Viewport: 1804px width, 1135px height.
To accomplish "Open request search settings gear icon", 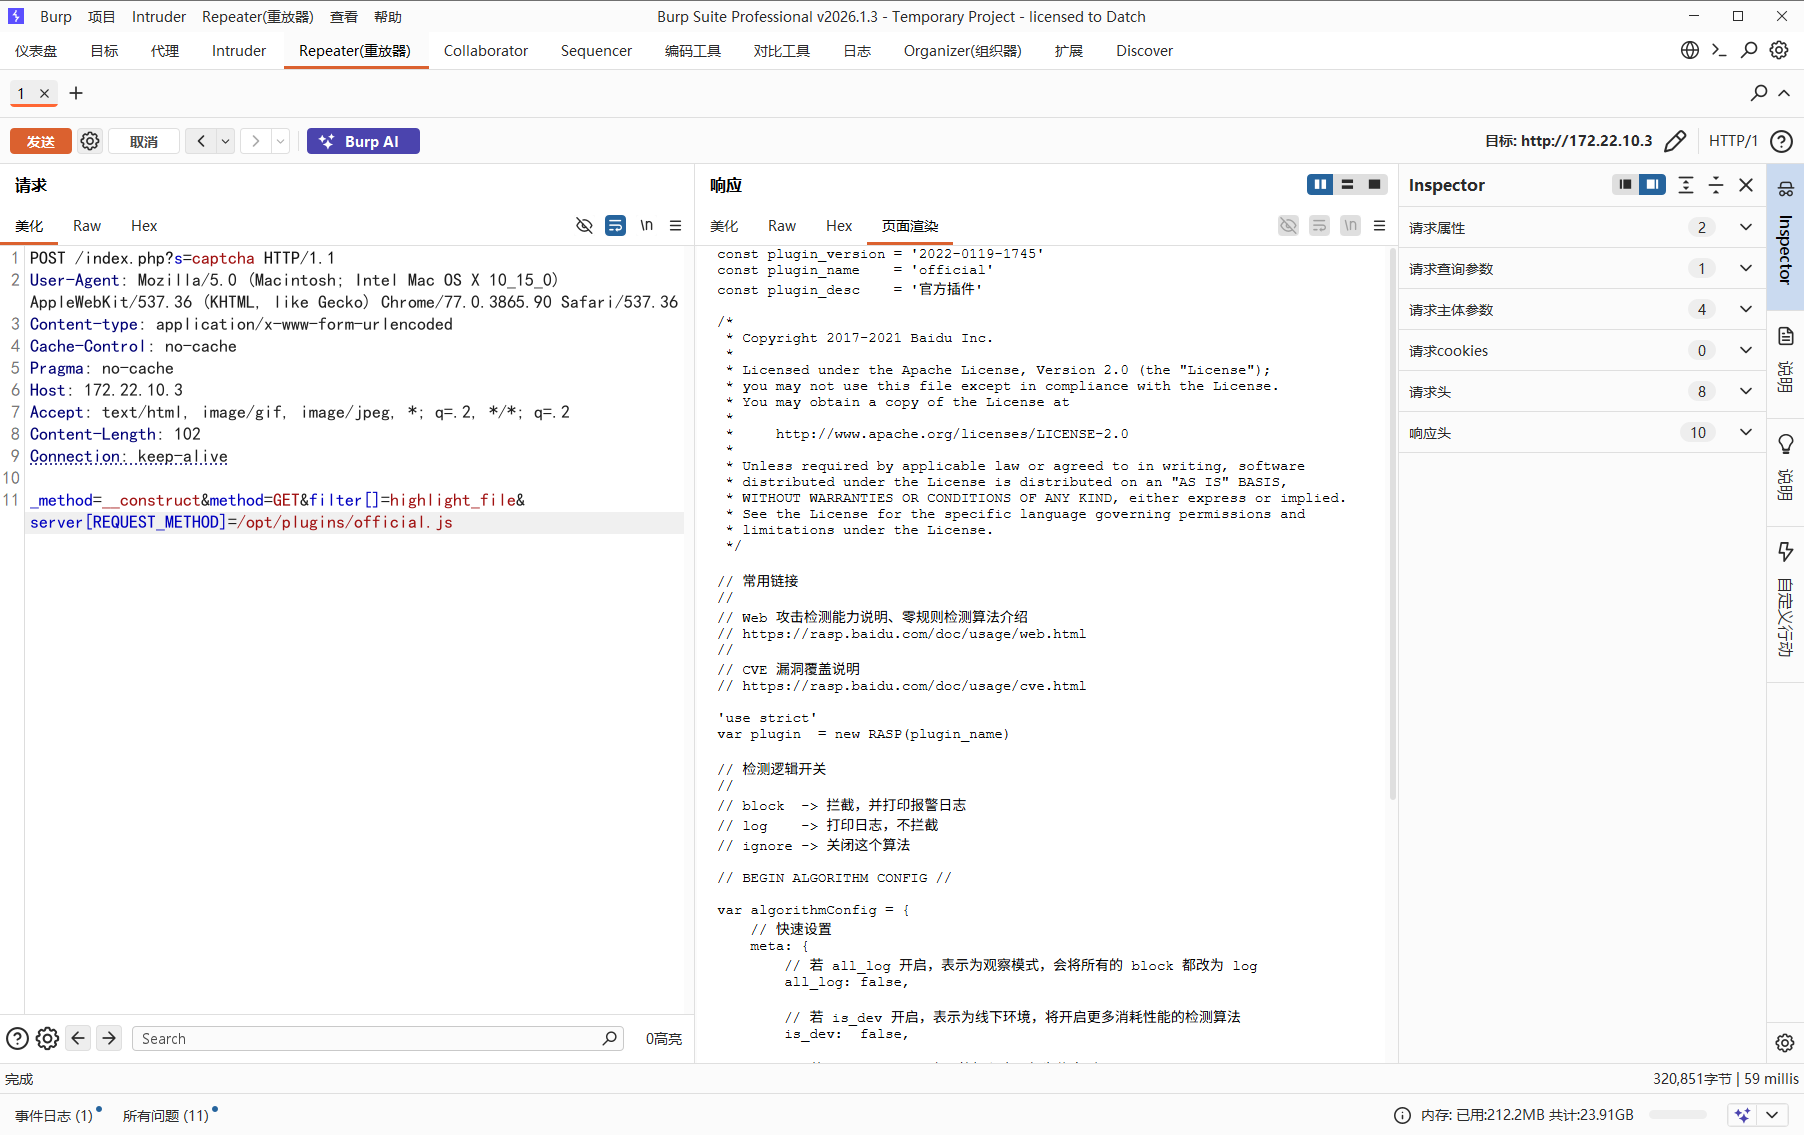I will (x=47, y=1039).
